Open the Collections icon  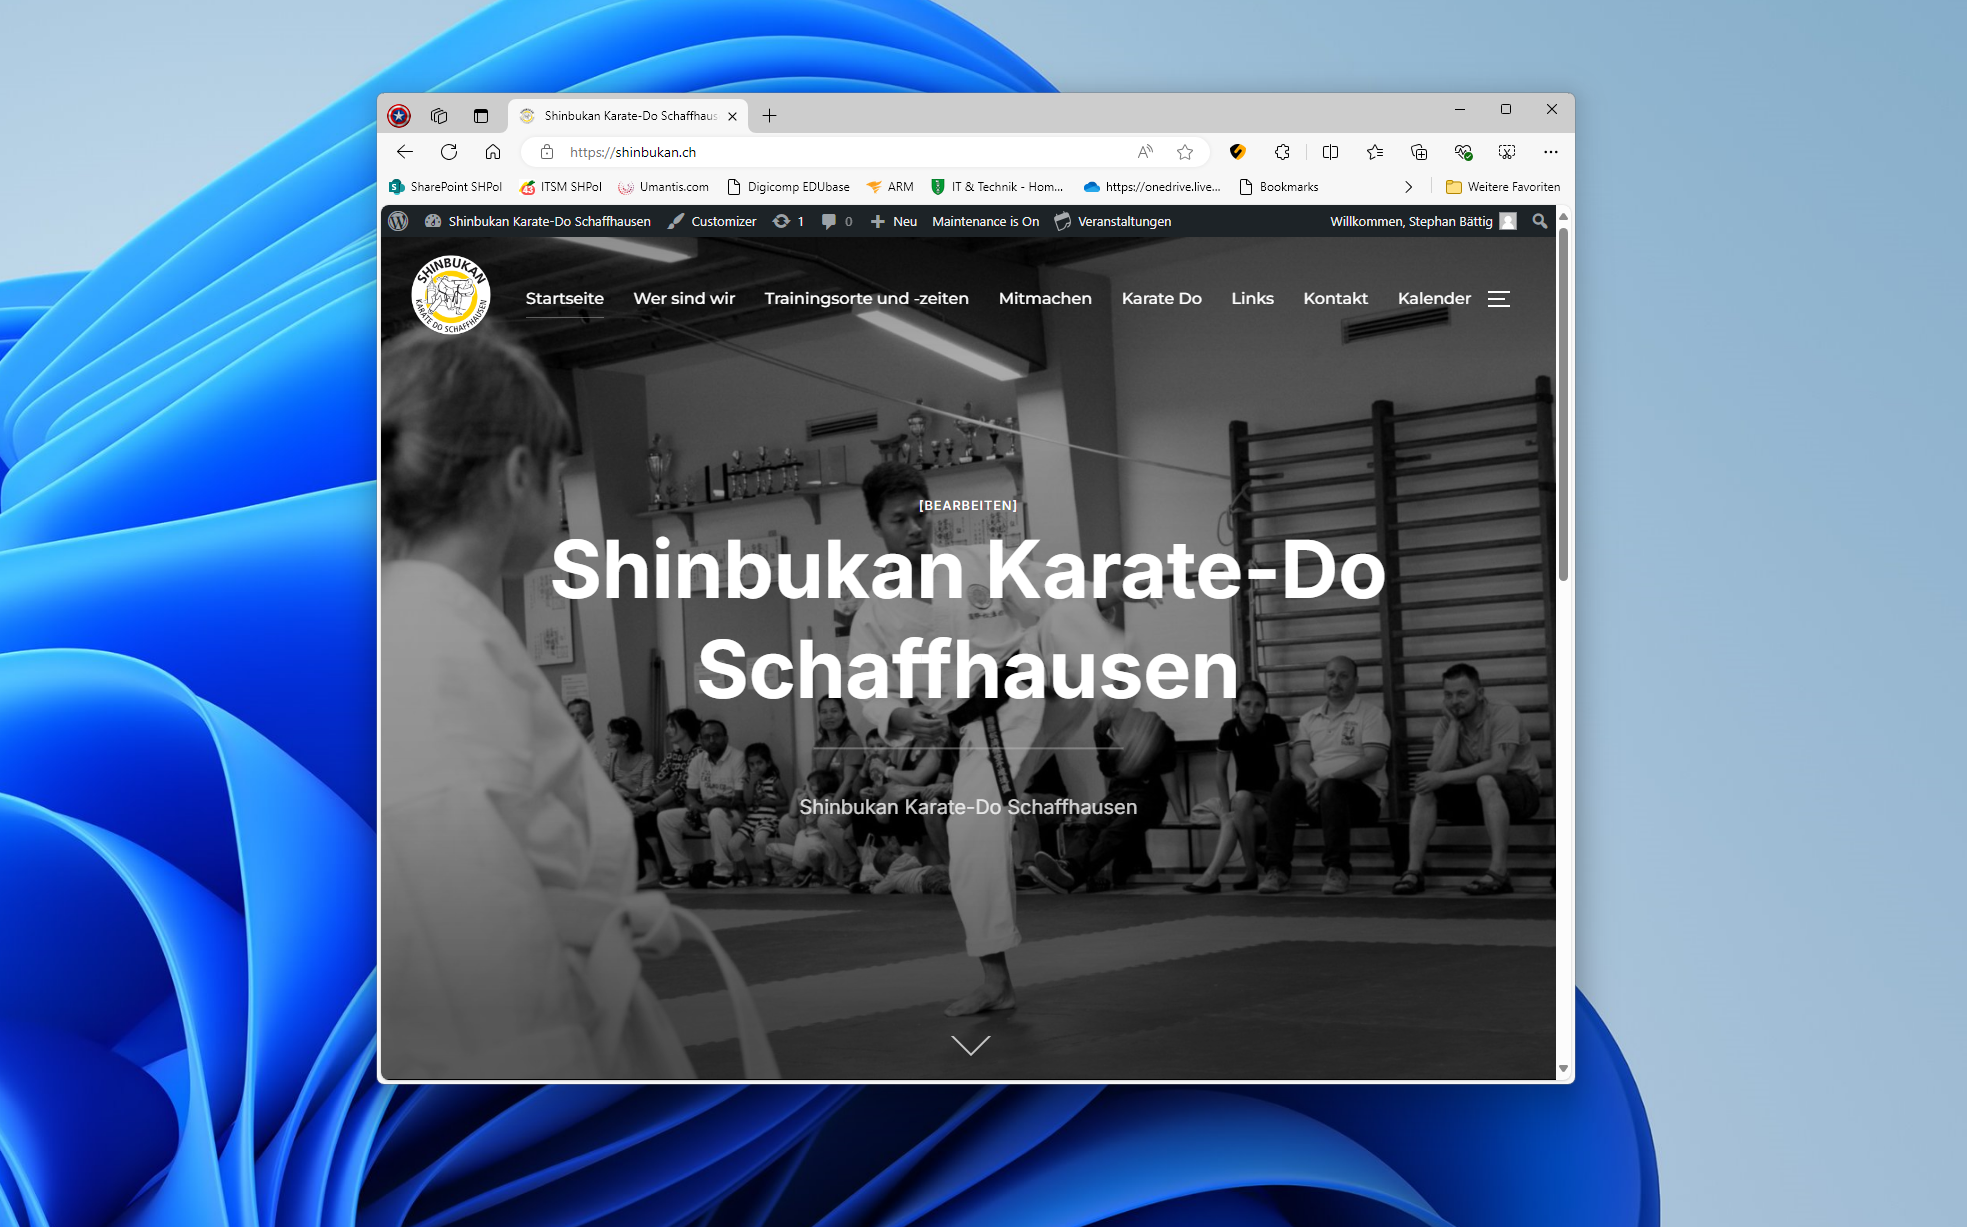point(1419,152)
